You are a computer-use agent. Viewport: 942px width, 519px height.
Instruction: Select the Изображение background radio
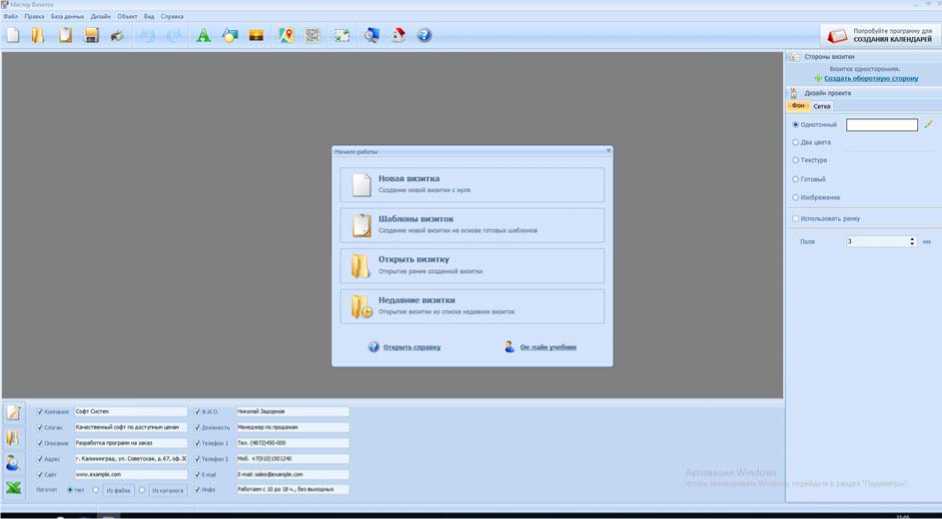795,197
